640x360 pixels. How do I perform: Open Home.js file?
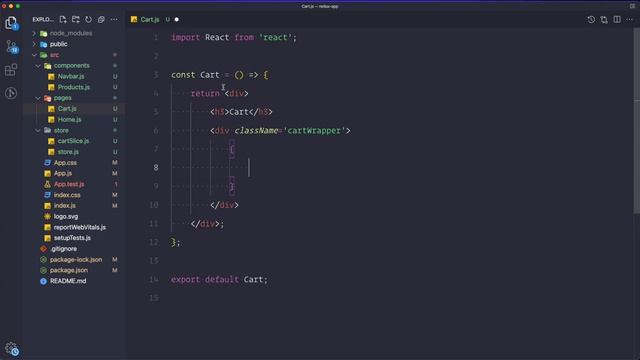point(69,120)
